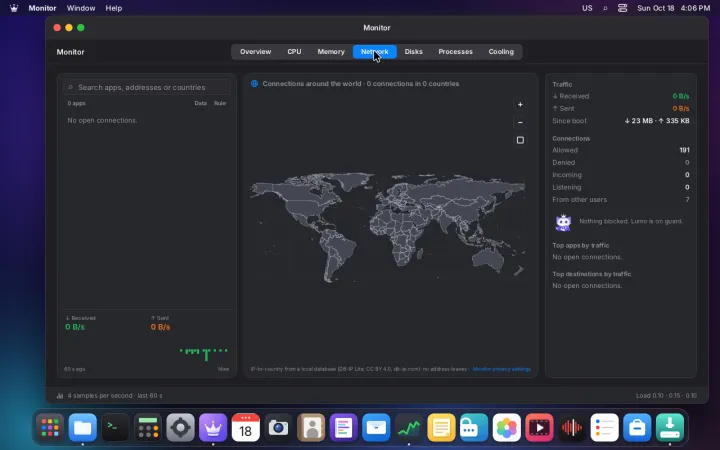This screenshot has width=720, height=450.
Task: Switch to the Memory tab
Action: point(331,51)
